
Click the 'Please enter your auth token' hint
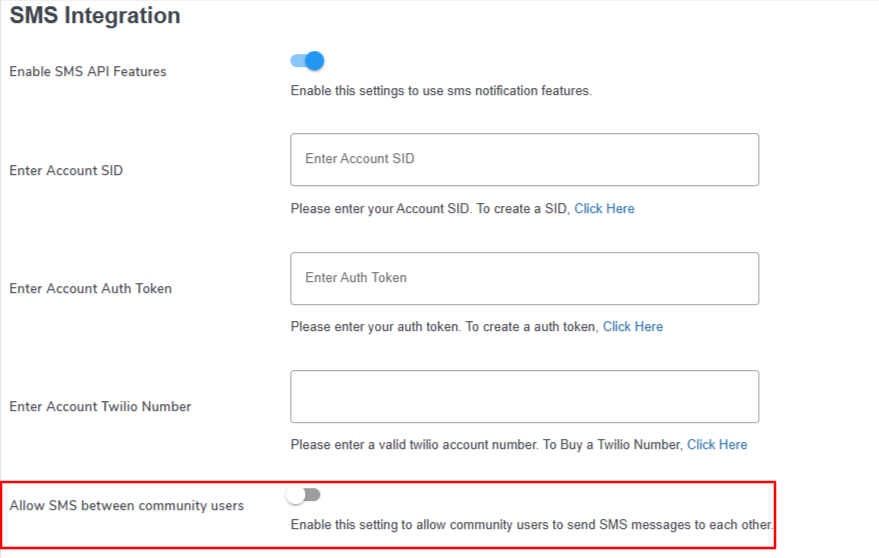coord(445,326)
